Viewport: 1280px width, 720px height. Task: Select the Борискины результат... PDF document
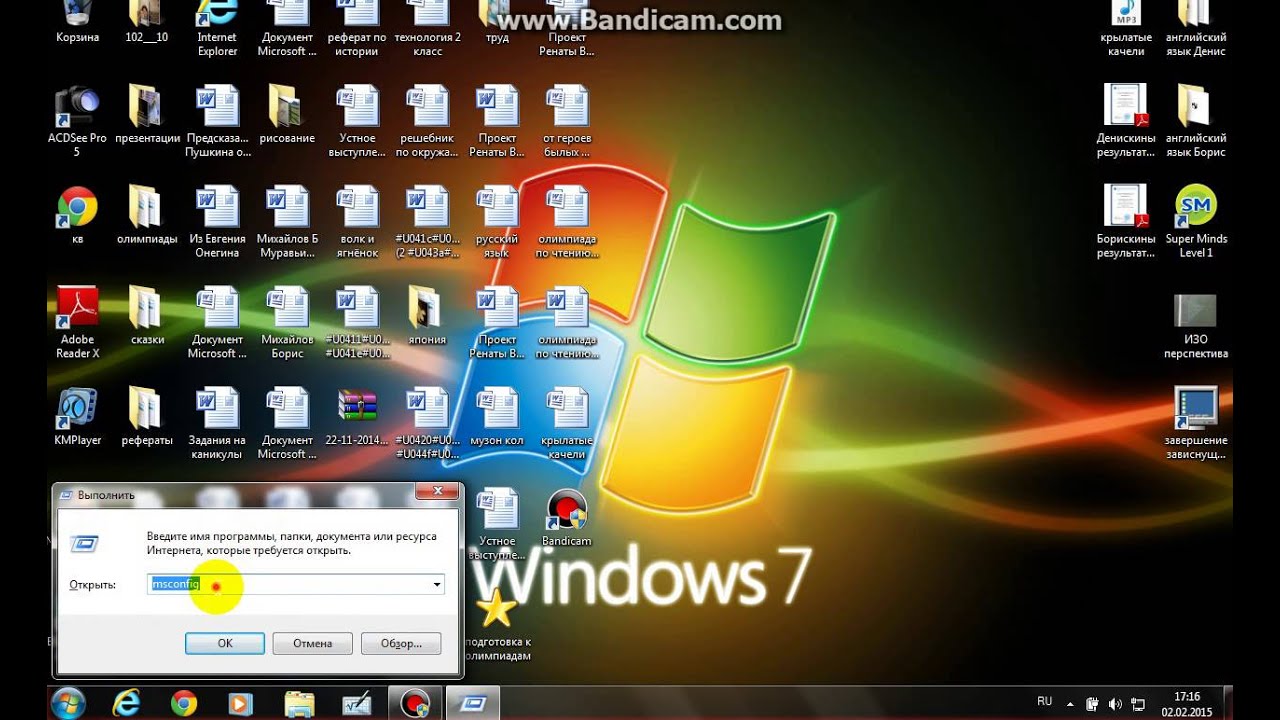[x=1126, y=222]
